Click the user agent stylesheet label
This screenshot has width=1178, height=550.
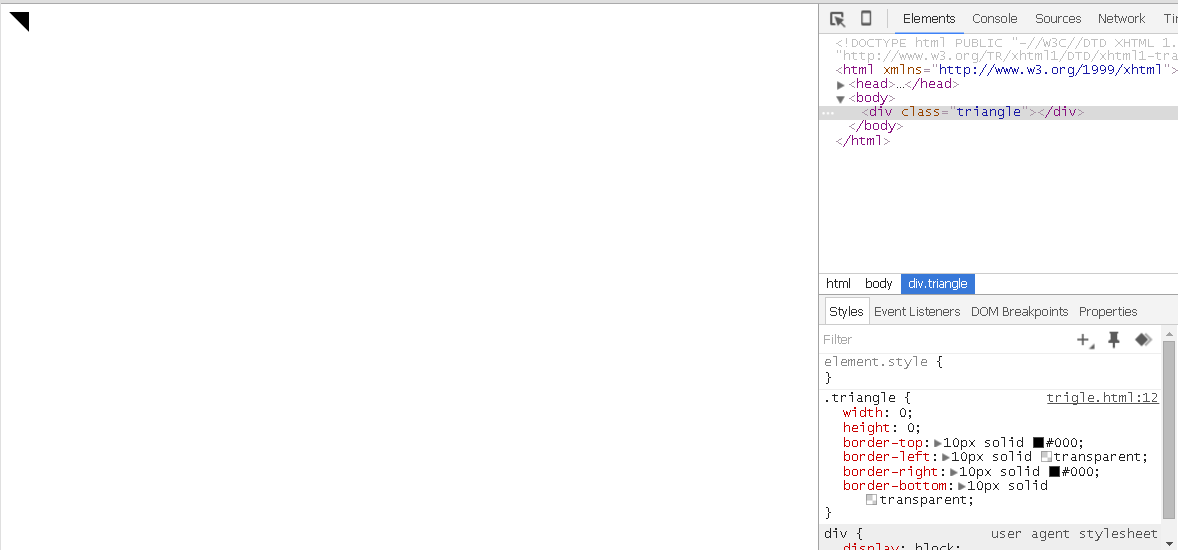(1074, 534)
